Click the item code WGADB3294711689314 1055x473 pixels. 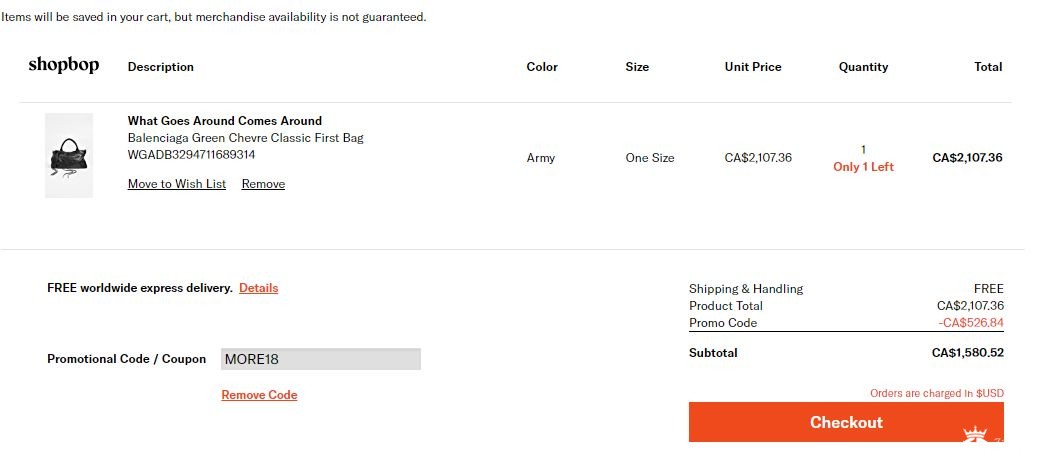pyautogui.click(x=191, y=155)
